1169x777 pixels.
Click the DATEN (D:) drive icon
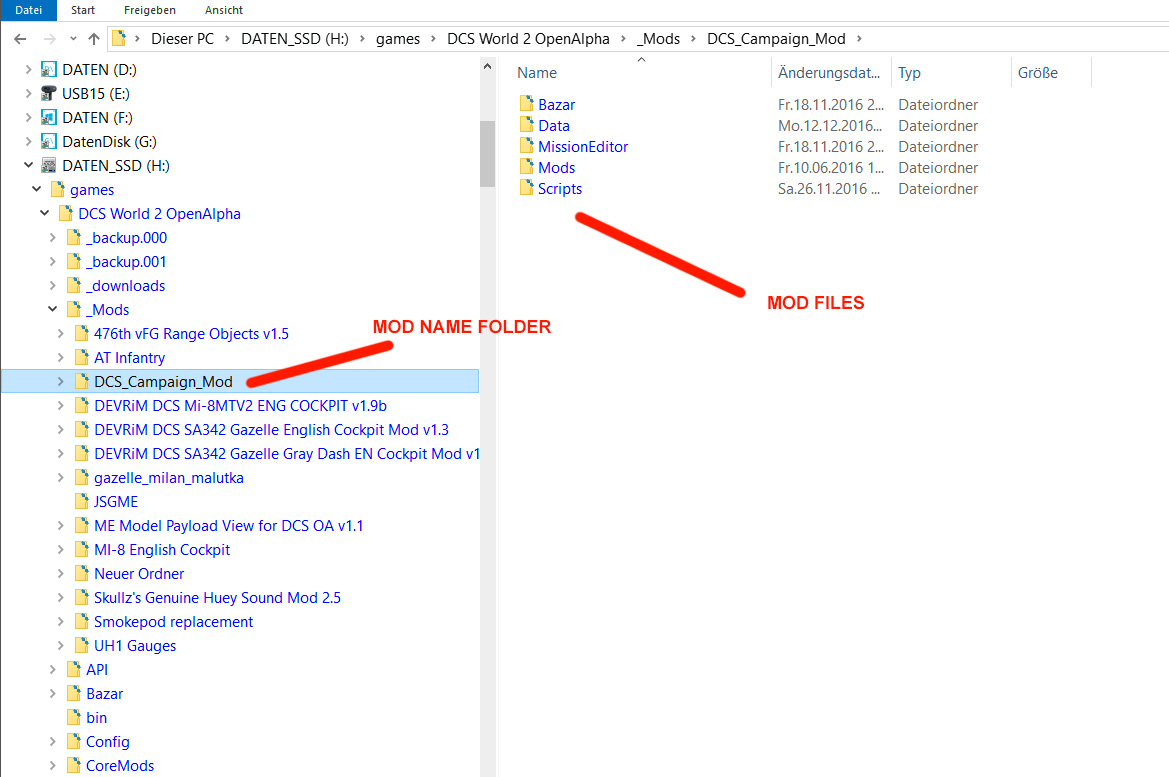[x=48, y=70]
